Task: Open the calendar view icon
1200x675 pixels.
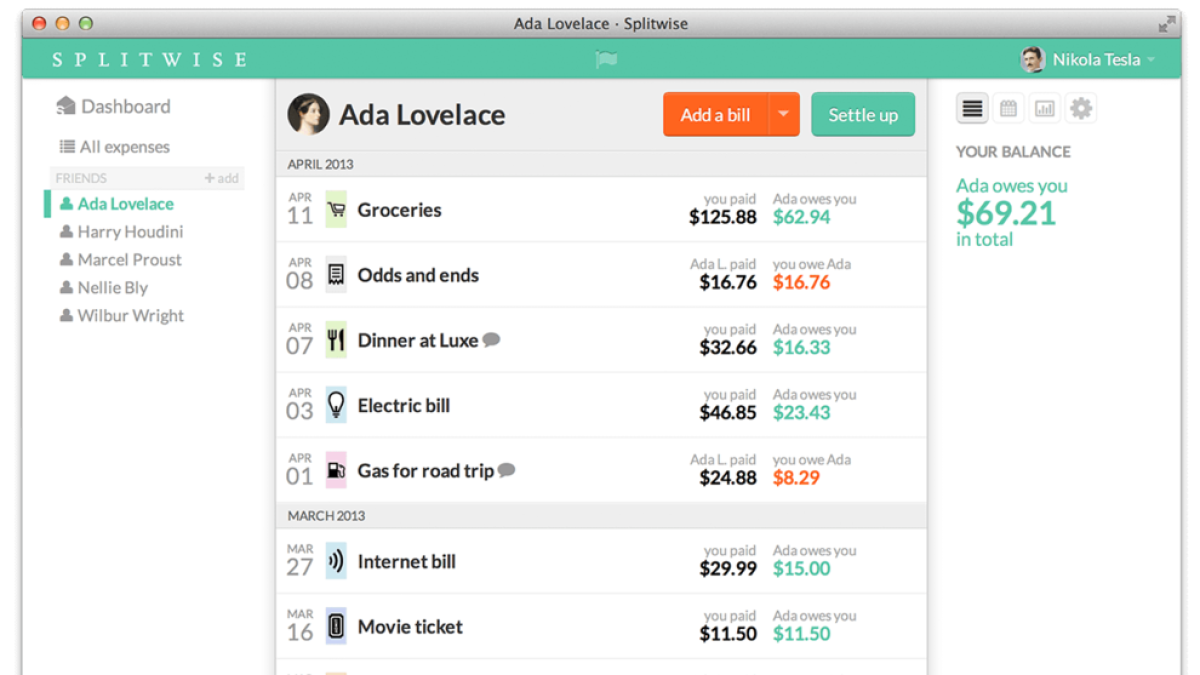Action: point(1008,109)
